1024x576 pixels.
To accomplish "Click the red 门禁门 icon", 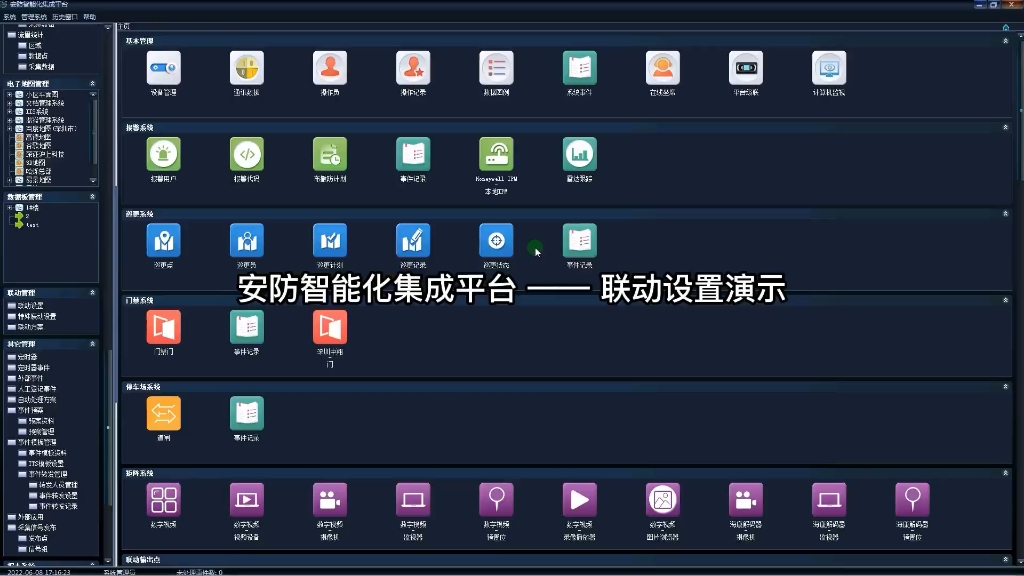I will pos(163,325).
